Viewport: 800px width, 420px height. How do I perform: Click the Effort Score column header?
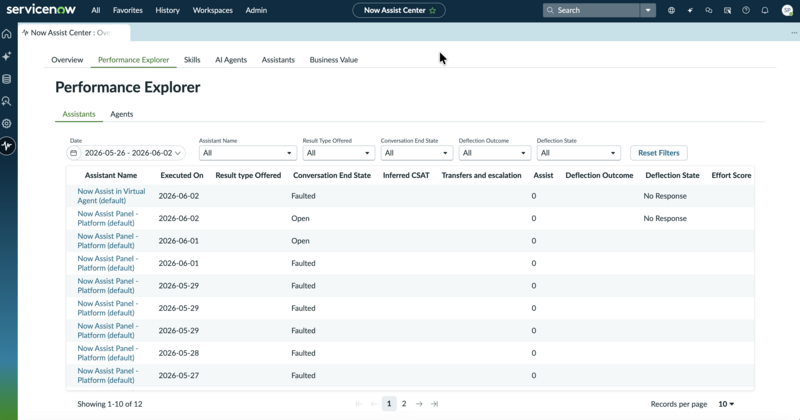[731, 175]
